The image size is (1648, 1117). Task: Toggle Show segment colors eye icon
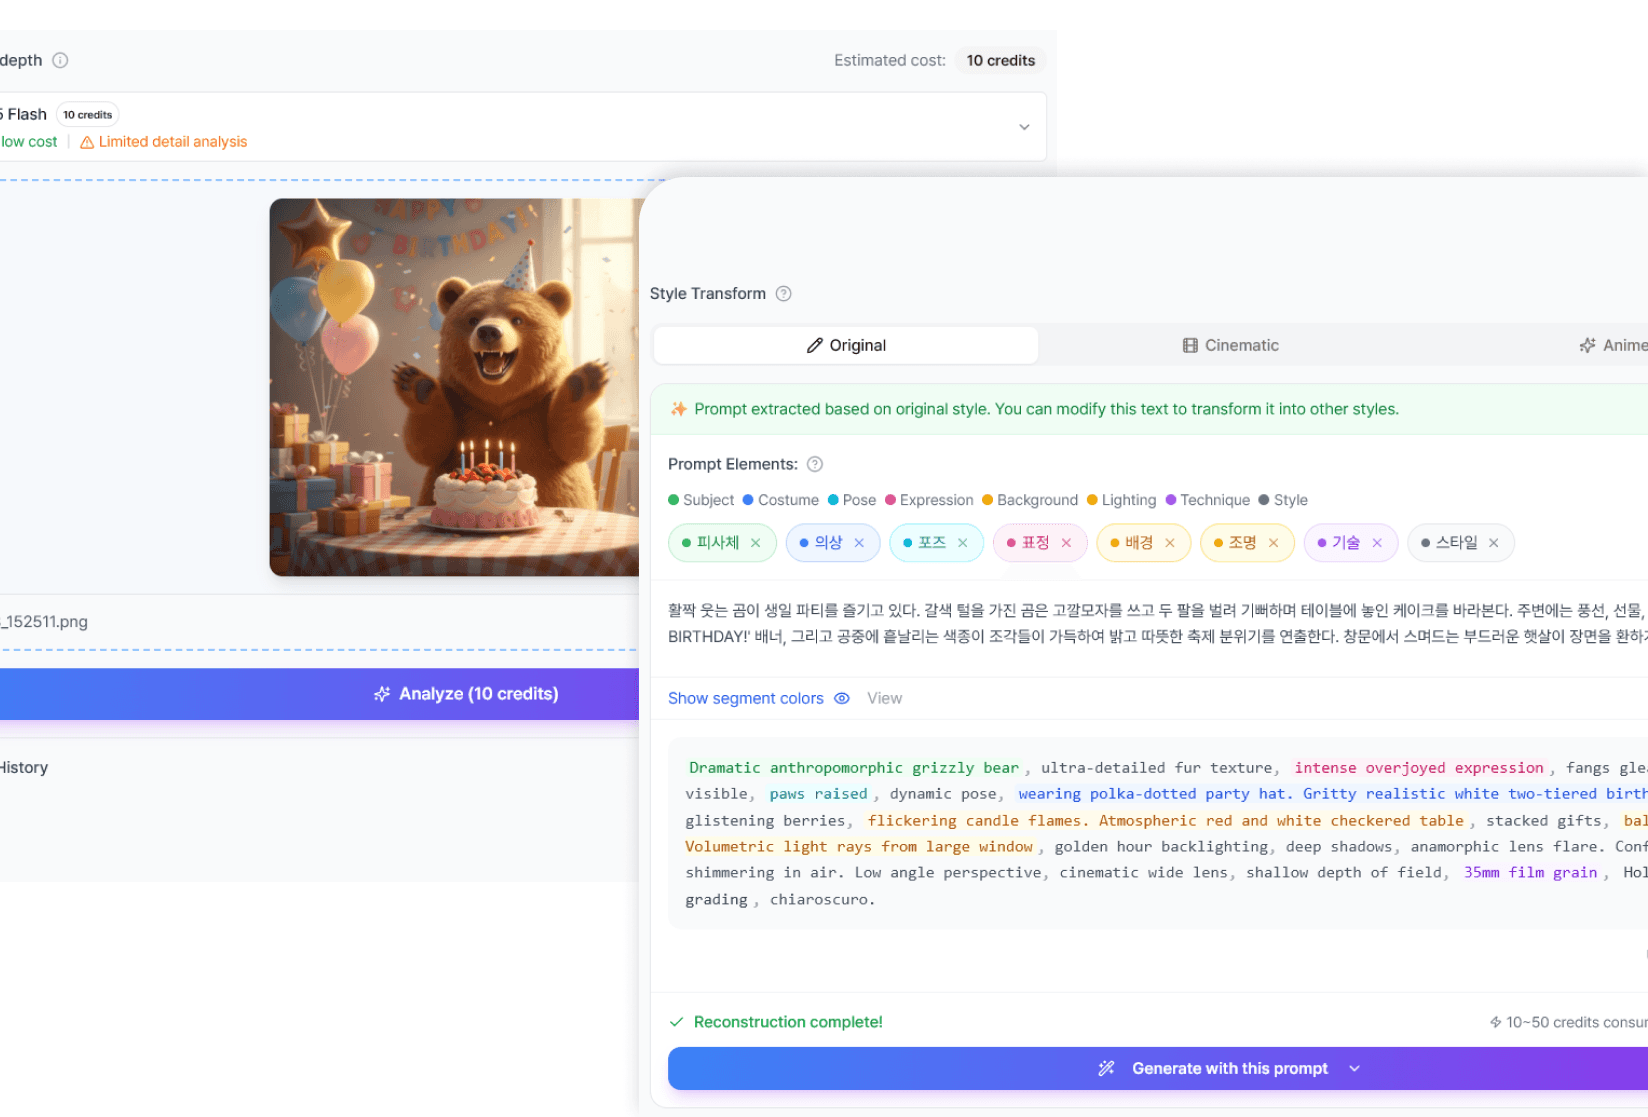tap(842, 698)
